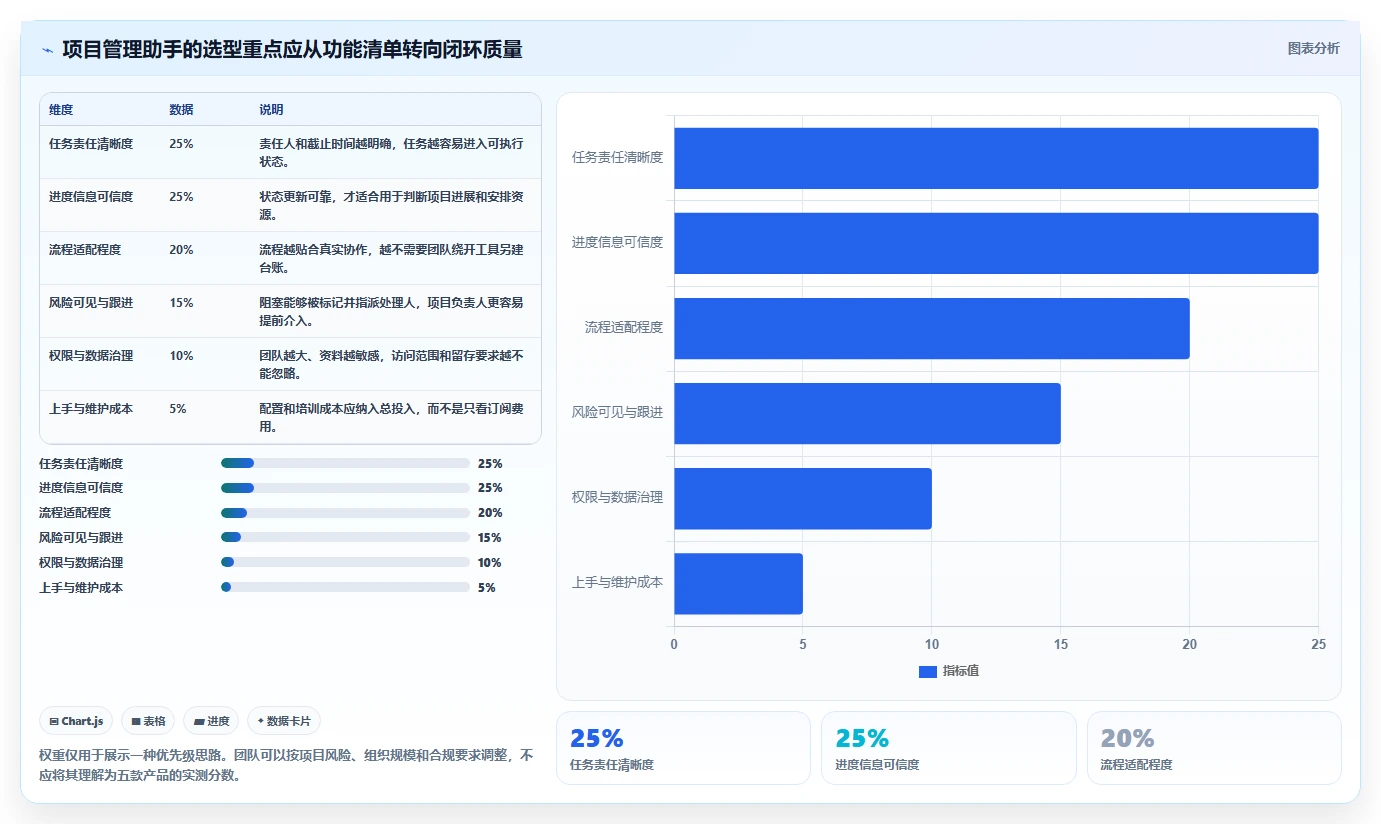Screen dimensions: 1381x824
Task: Click the 15% value in the table
Action: point(181,303)
